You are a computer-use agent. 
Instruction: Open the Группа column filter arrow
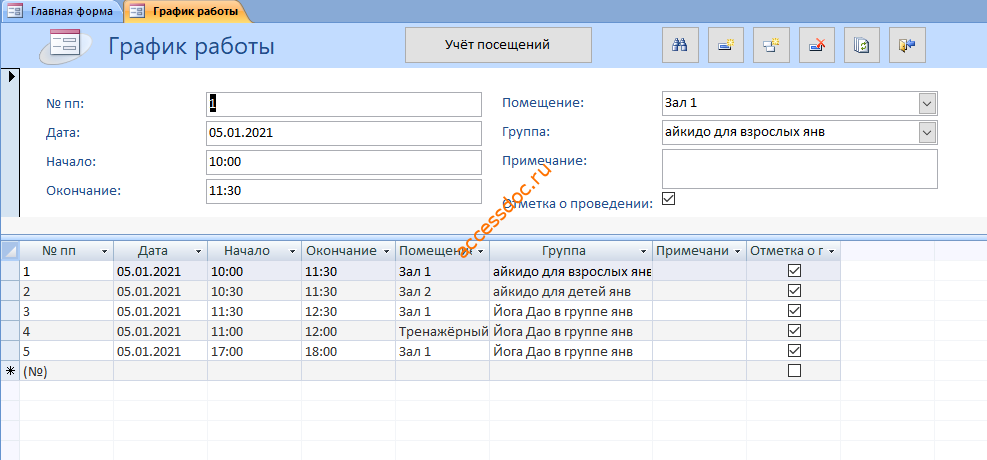click(643, 251)
